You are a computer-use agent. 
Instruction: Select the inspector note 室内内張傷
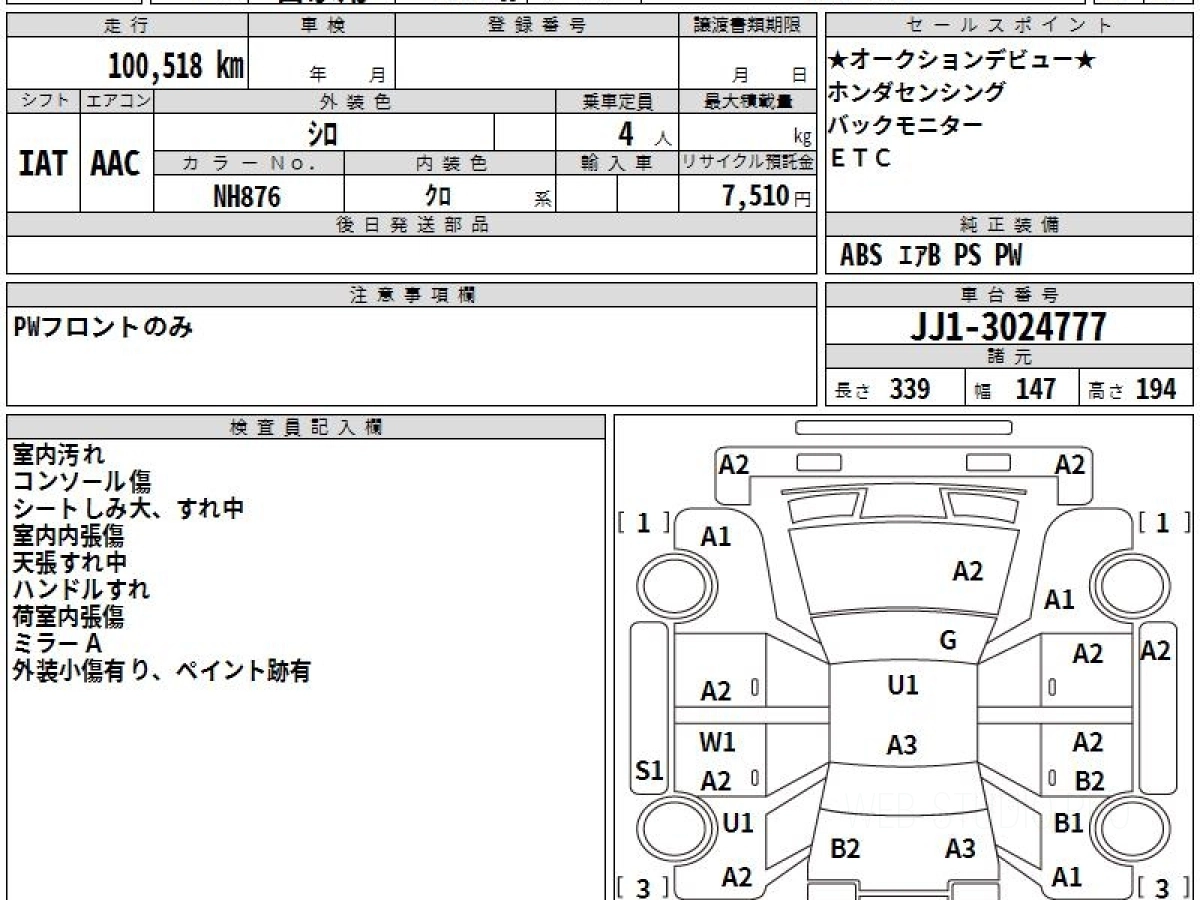(x=69, y=536)
